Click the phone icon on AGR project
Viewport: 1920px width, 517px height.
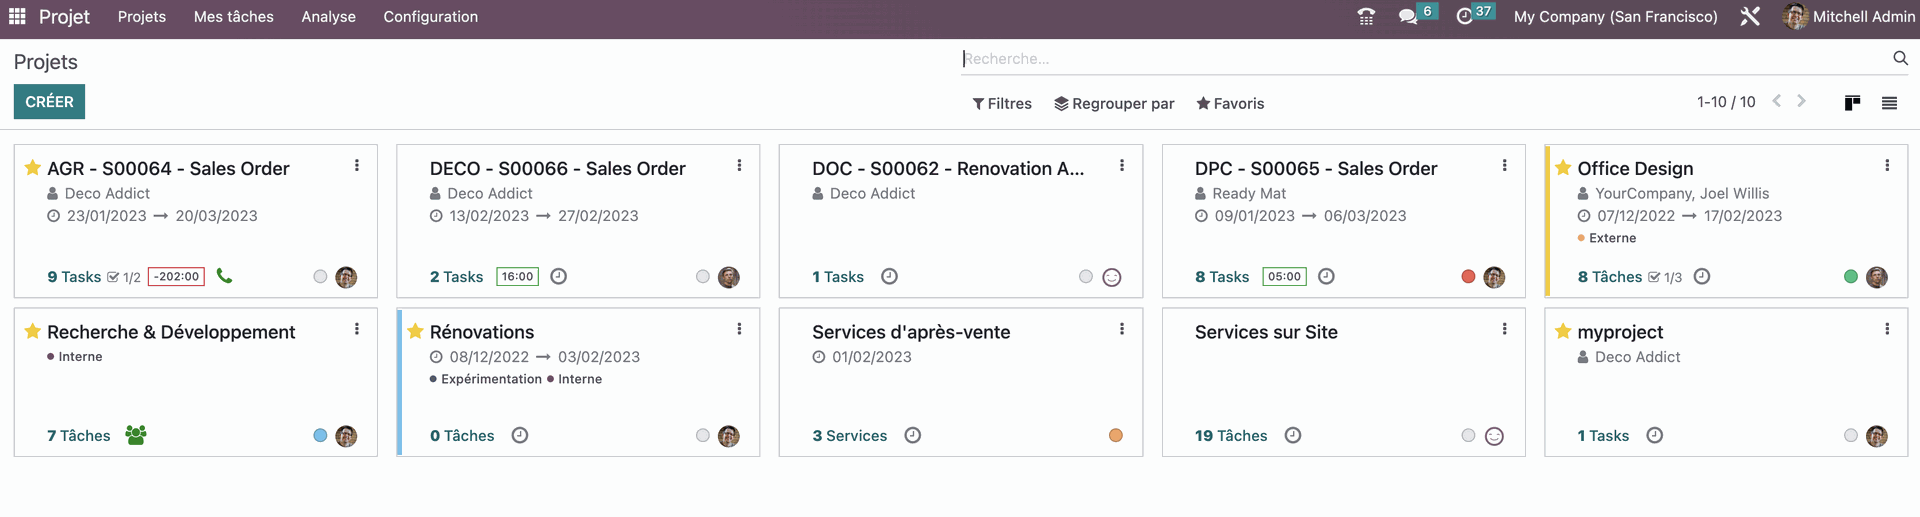[x=224, y=276]
